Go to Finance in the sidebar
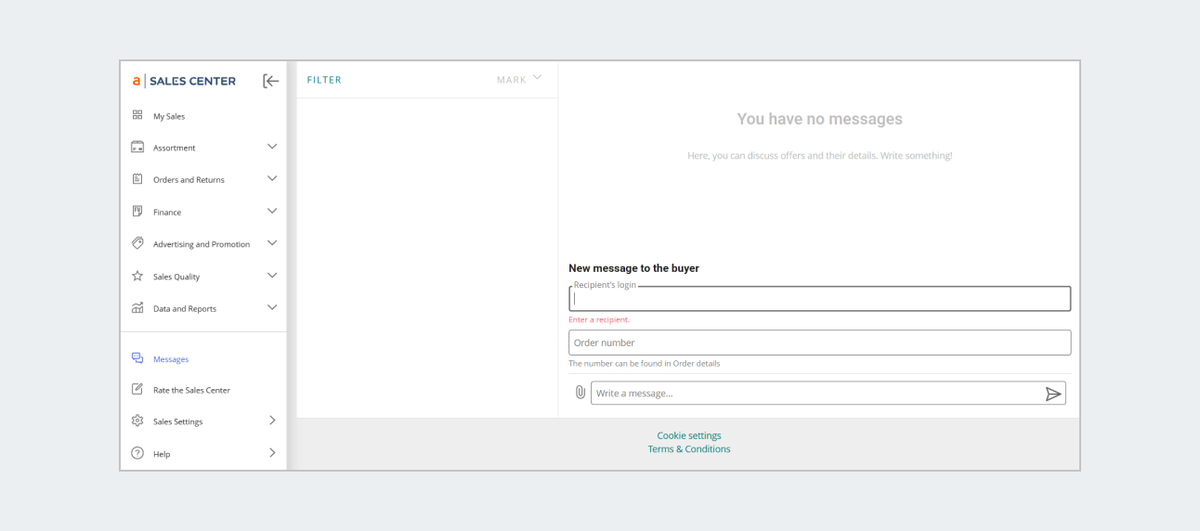The height and width of the screenshot is (531, 1200). click(x=167, y=212)
